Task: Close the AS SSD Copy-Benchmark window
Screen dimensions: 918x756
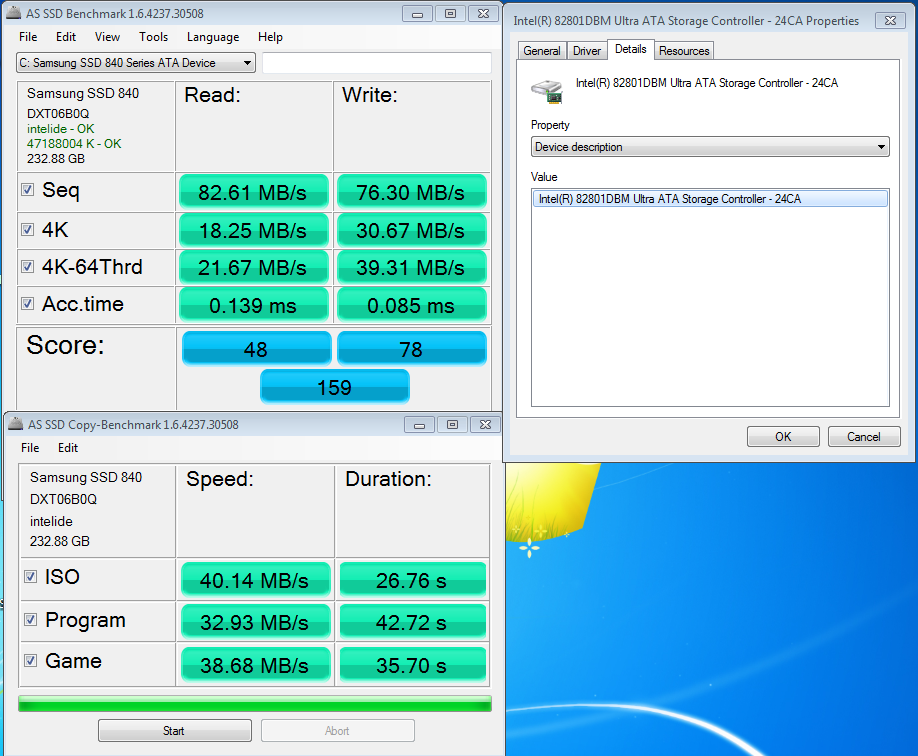Action: (x=484, y=425)
